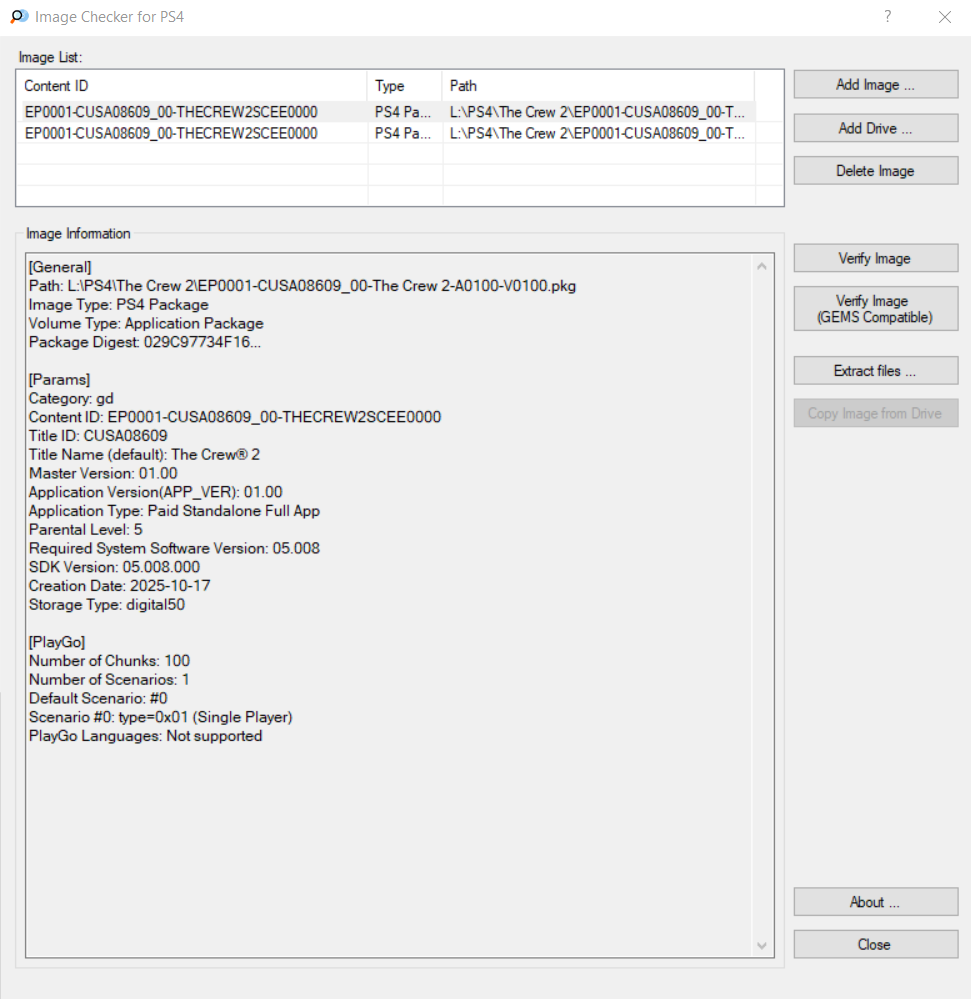Click the down arrow of the information scrollbar
The image size is (971, 999).
pos(762,945)
